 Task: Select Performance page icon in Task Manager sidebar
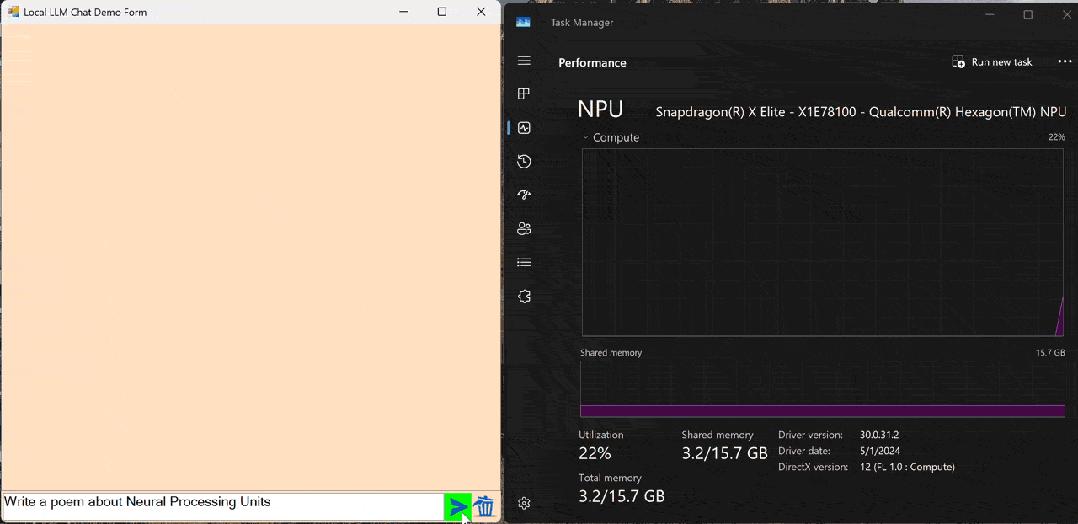524,128
